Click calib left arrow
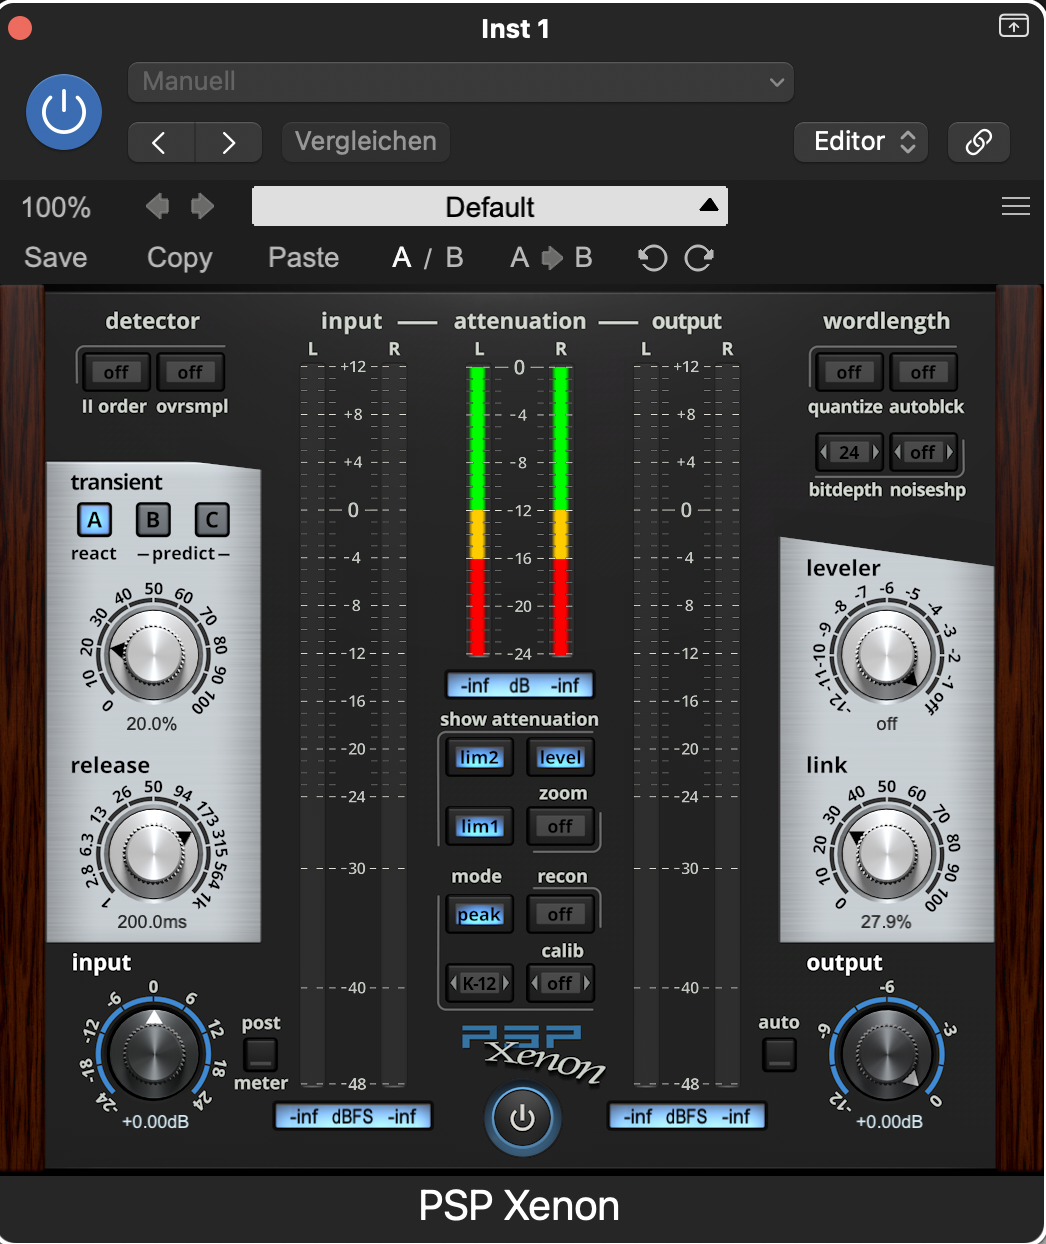This screenshot has width=1046, height=1244. click(535, 983)
